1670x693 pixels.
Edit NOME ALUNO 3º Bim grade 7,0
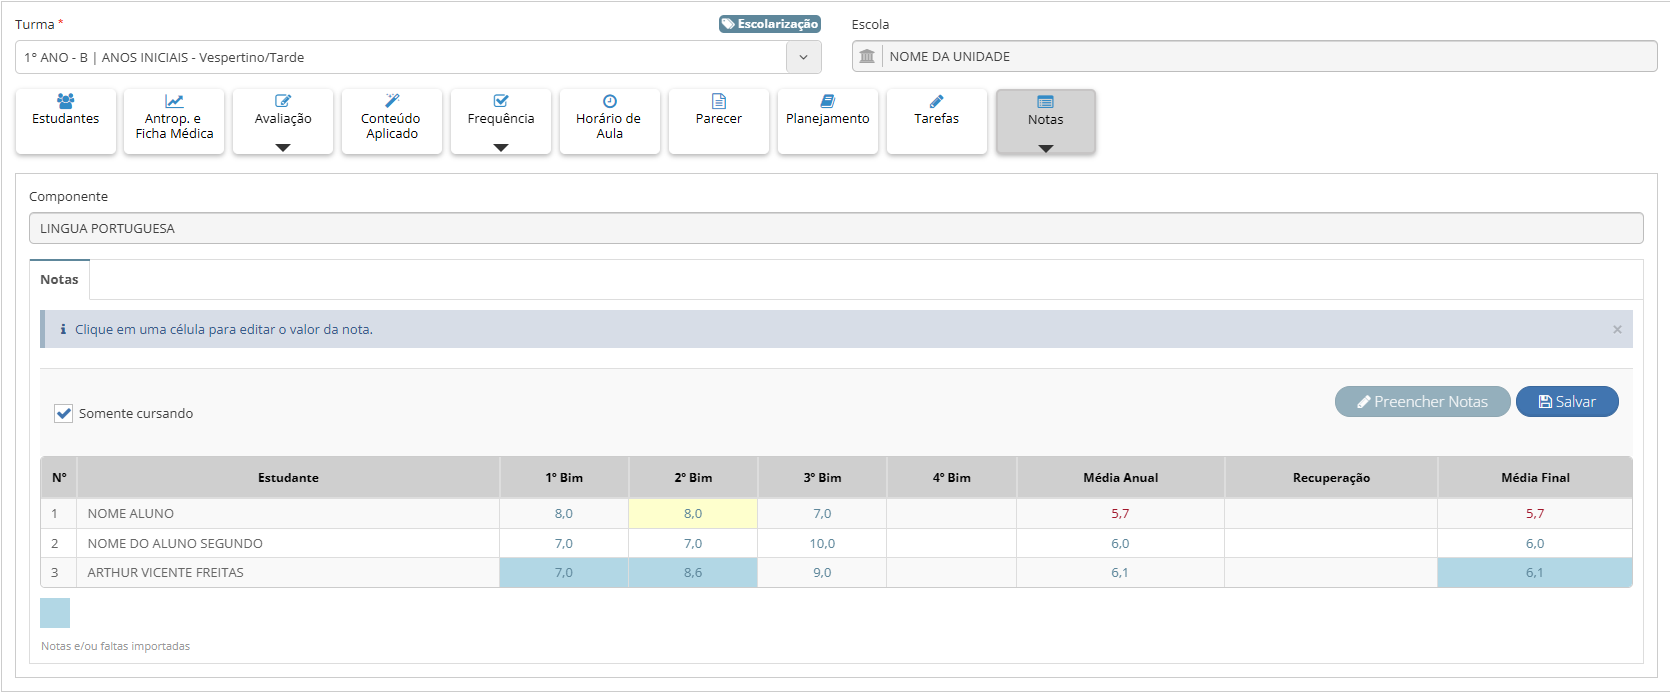tap(822, 514)
